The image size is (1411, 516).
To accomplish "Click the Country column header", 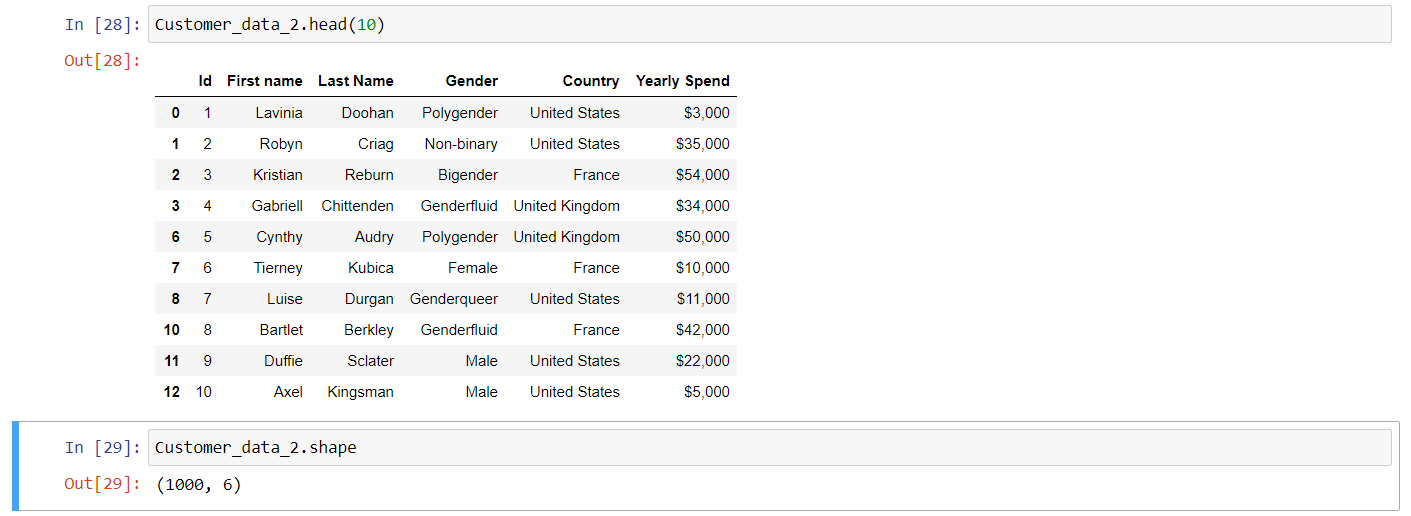I will point(591,81).
